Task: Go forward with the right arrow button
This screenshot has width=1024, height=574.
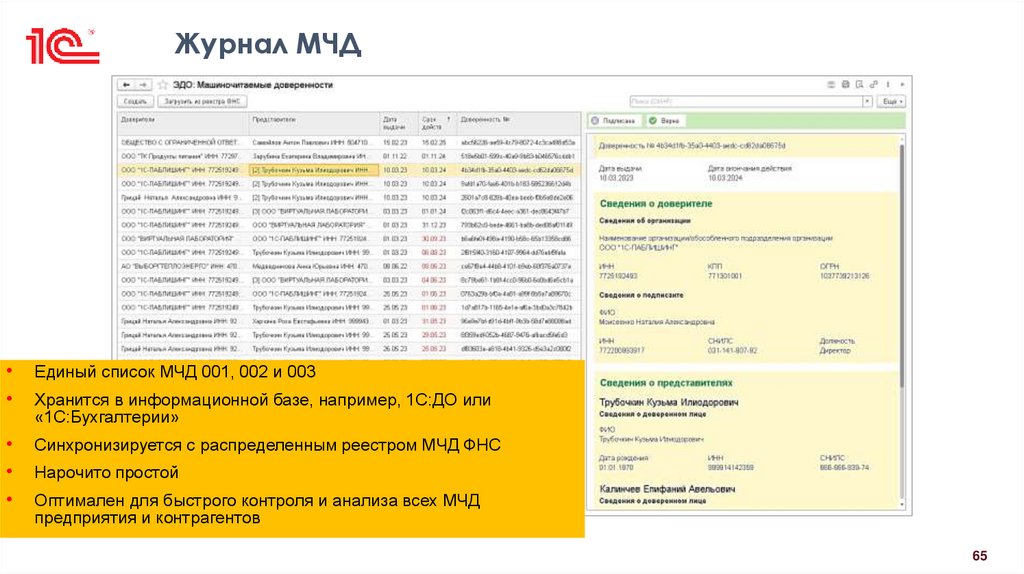Action: 143,85
